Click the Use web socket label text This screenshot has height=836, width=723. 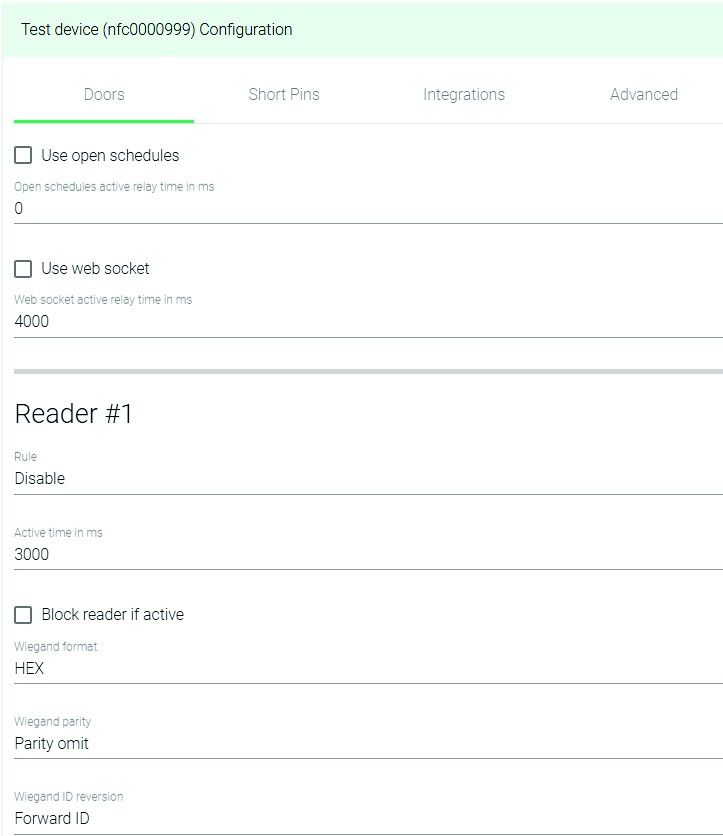(x=95, y=269)
